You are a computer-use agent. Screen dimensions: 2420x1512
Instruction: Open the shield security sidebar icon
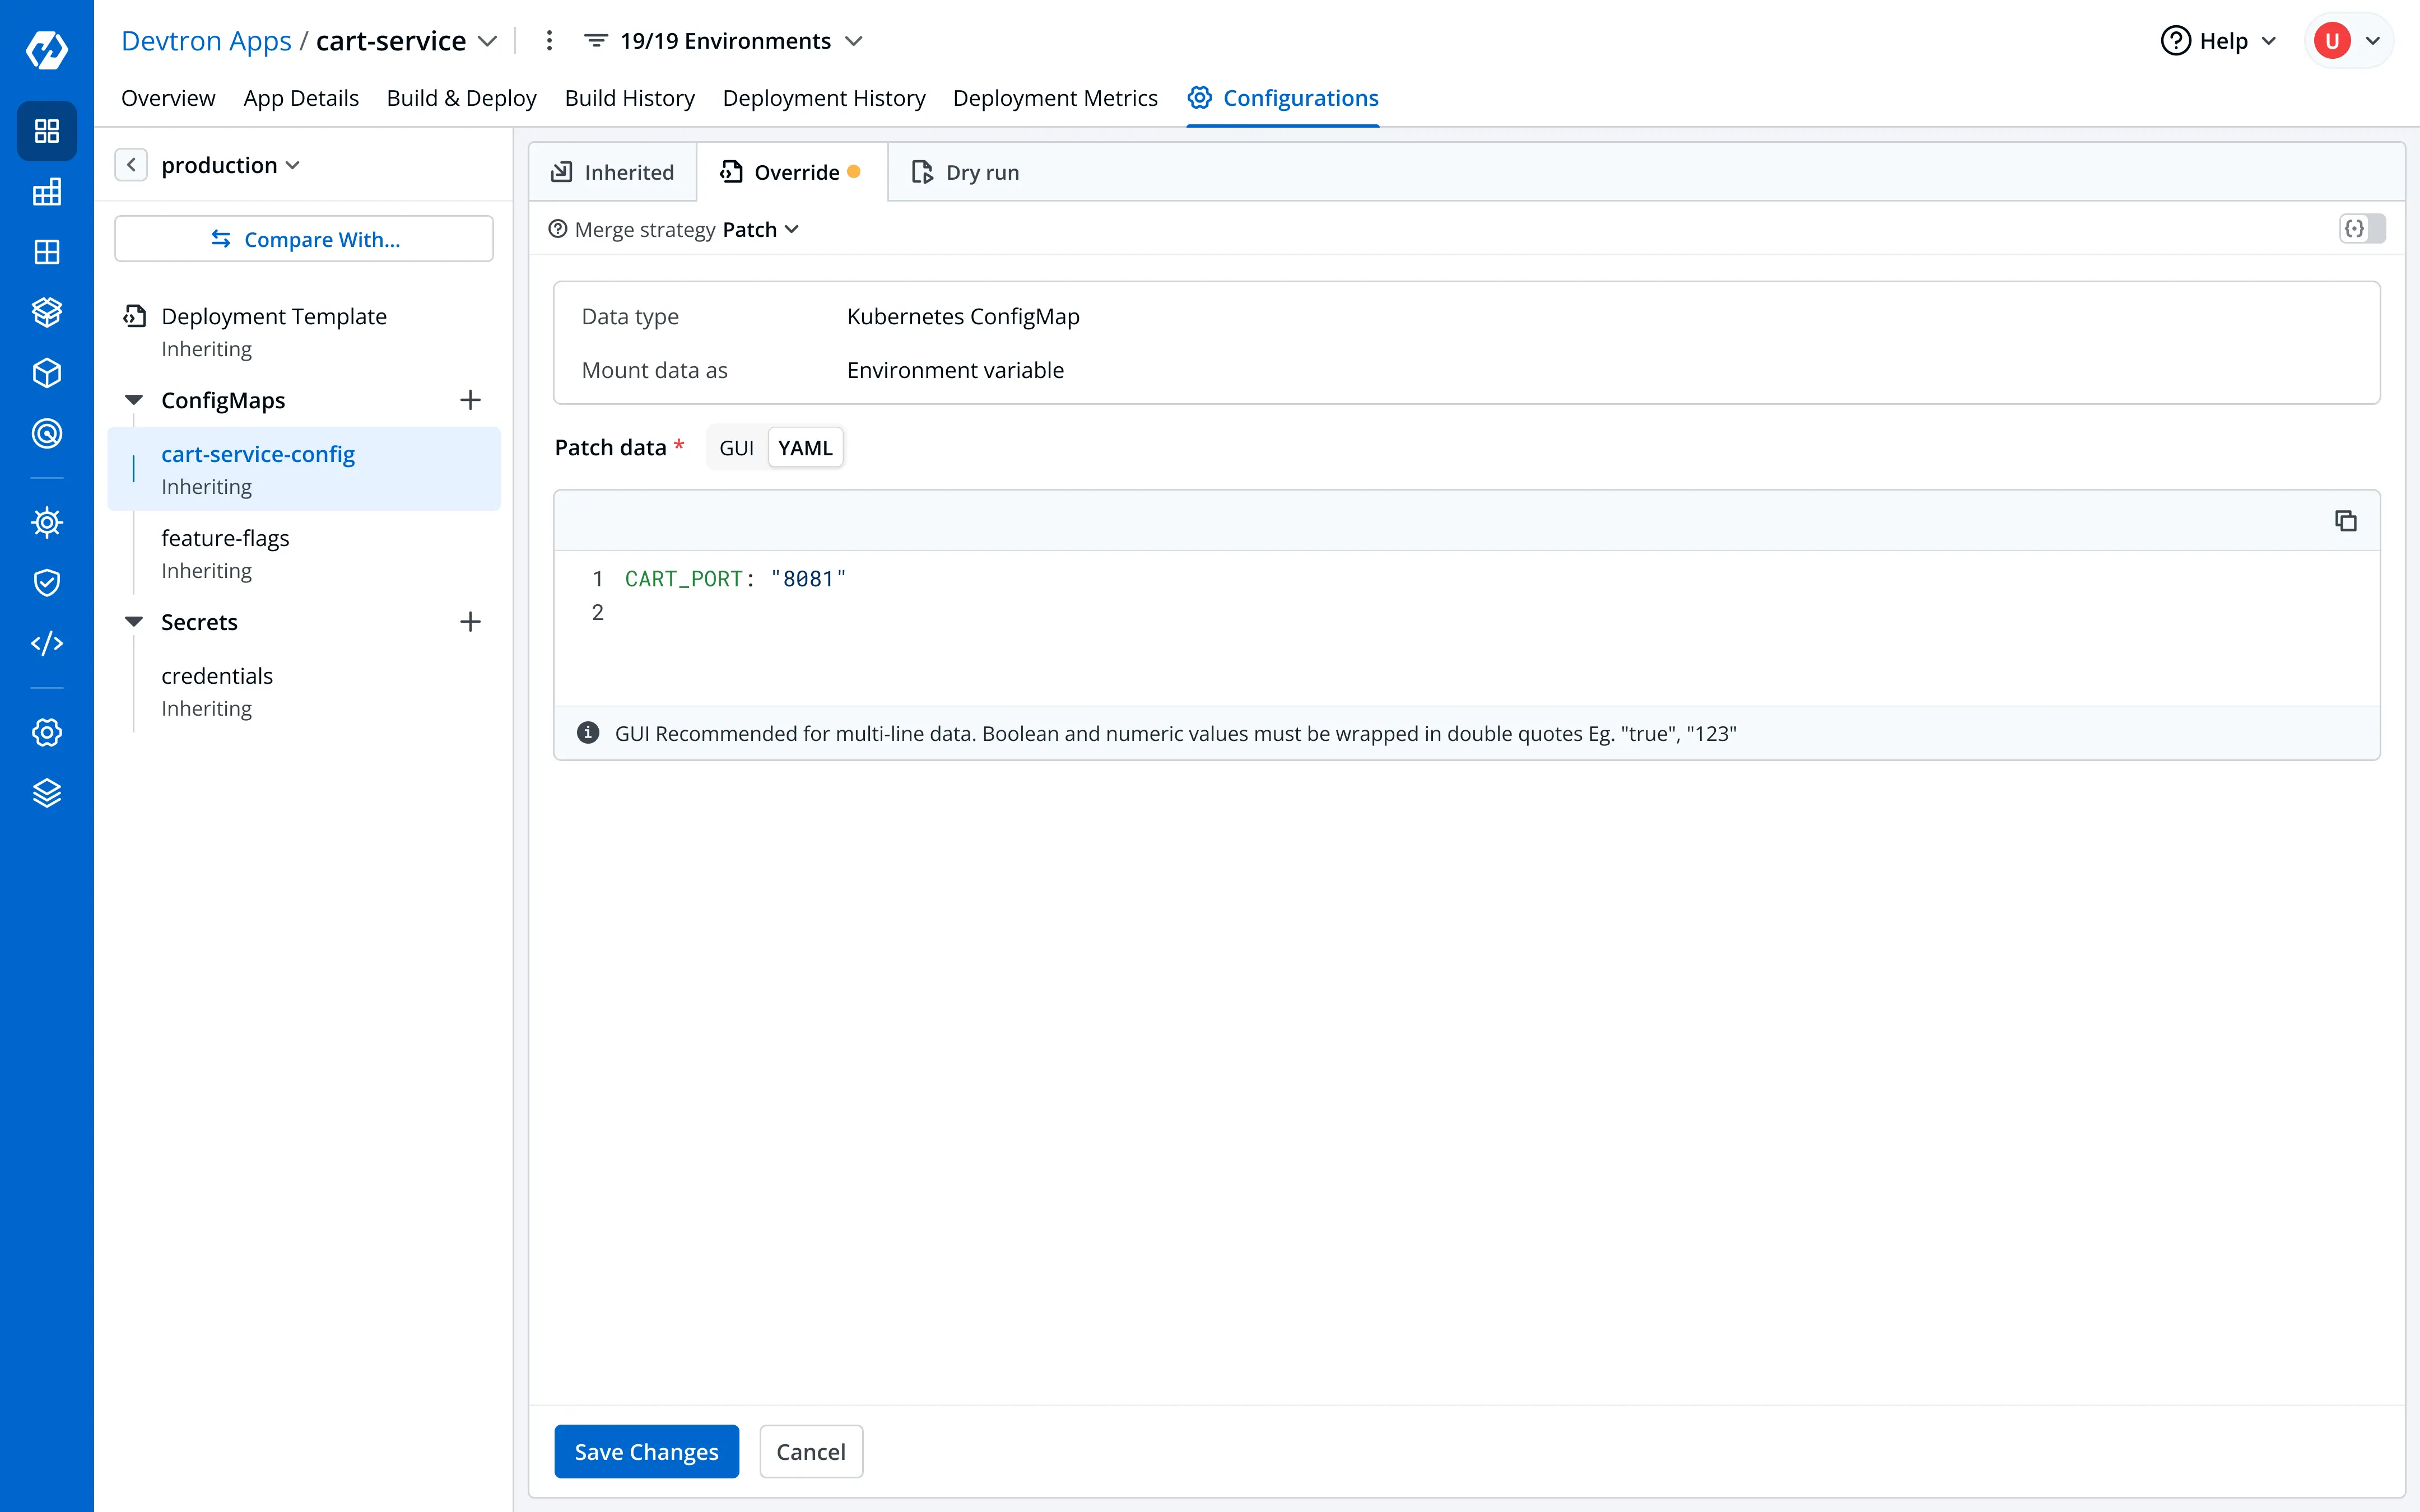click(47, 583)
